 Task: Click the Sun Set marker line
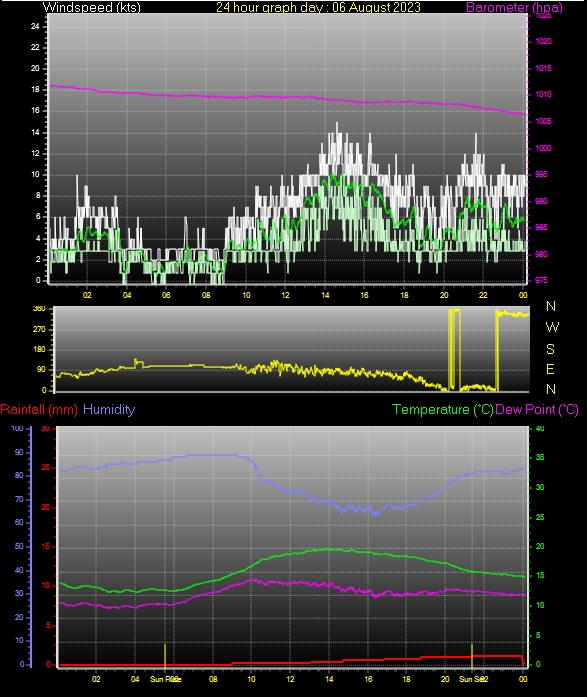472,656
